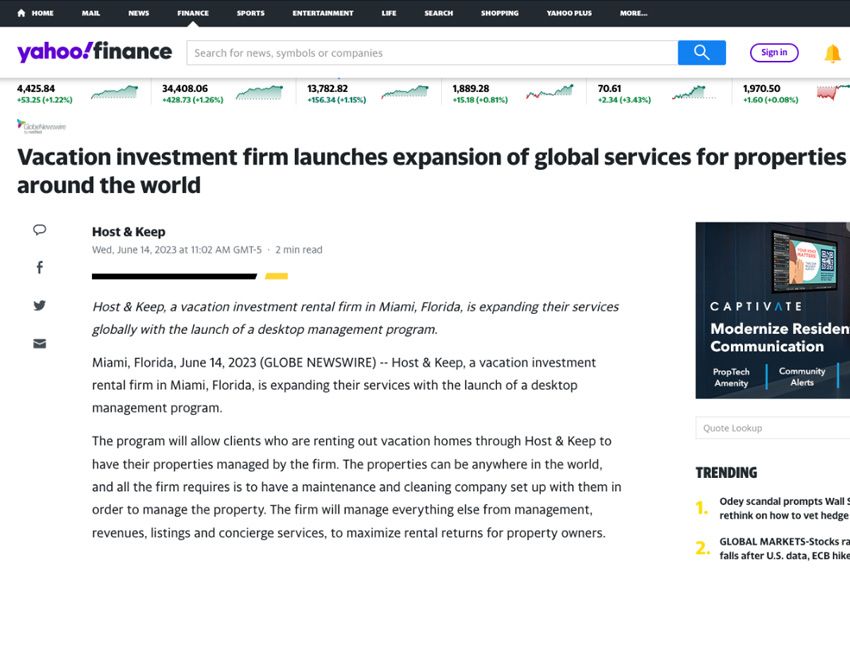The height and width of the screenshot is (660, 850).
Task: Open the 4,425.84 market index ticker
Action: pyautogui.click(x=78, y=93)
